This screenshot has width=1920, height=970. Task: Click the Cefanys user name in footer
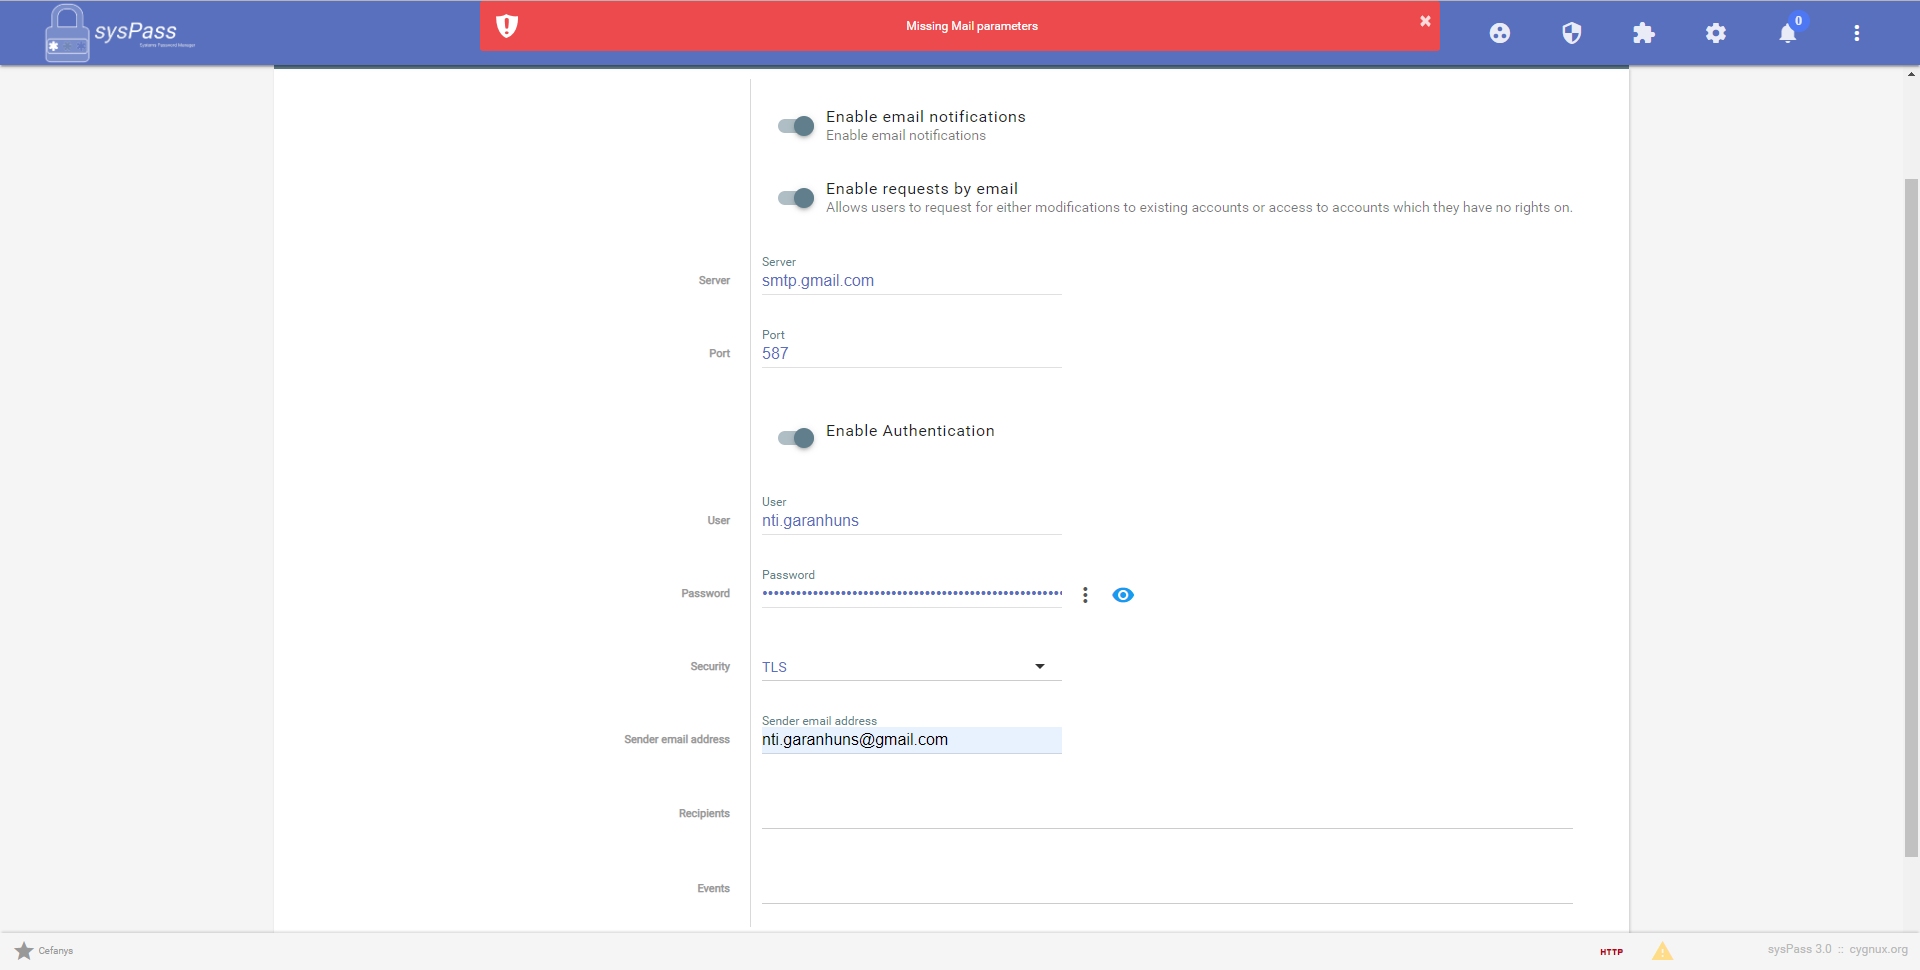coord(56,951)
